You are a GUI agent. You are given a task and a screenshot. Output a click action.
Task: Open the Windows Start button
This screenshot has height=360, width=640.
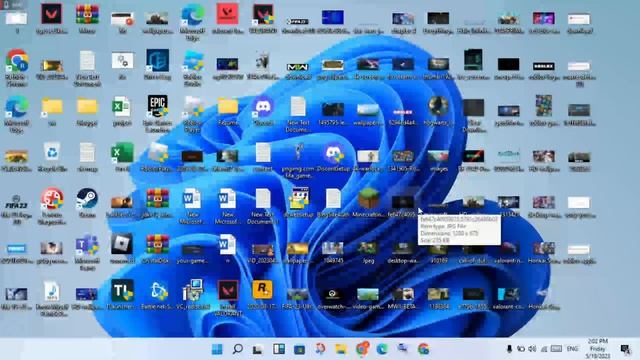point(217,349)
